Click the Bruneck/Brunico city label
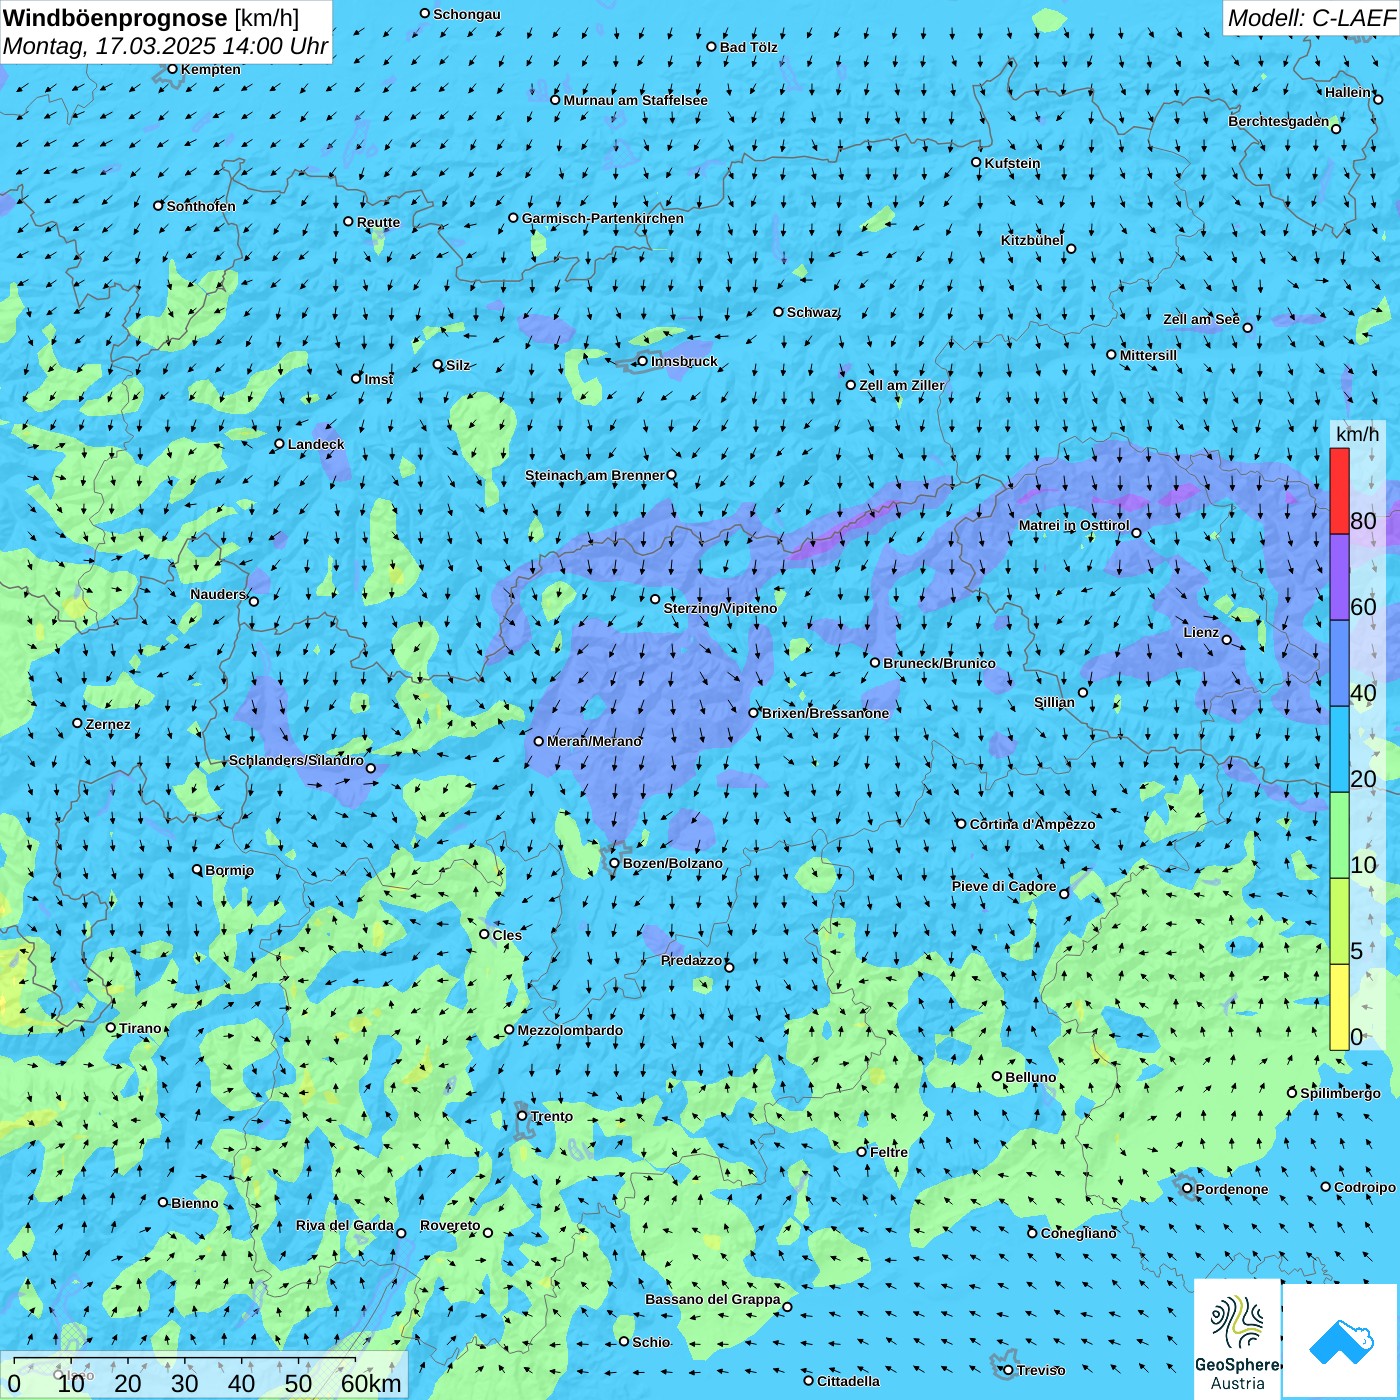The width and height of the screenshot is (1400, 1400). pos(939,663)
